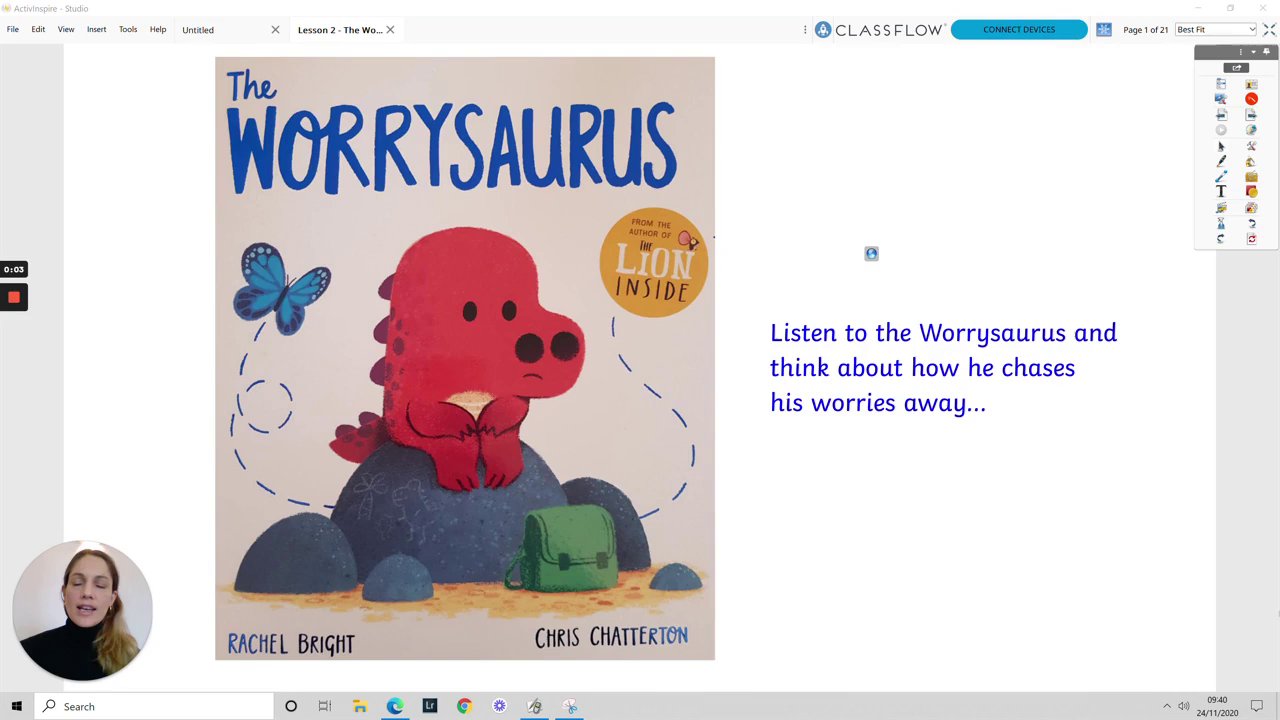Viewport: 1280px width, 720px height.
Task: Click the Start/Stop Flipchart Vote icon
Action: pos(1221,130)
